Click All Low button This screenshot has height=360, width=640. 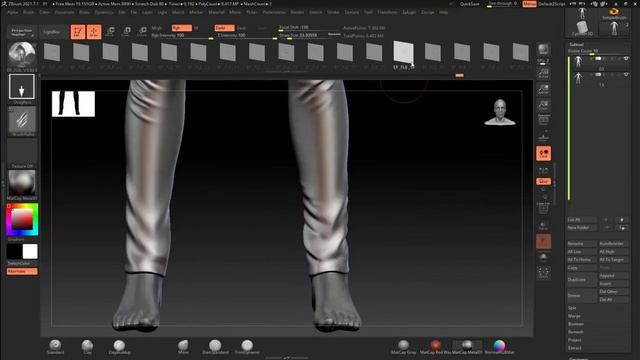[x=582, y=252]
